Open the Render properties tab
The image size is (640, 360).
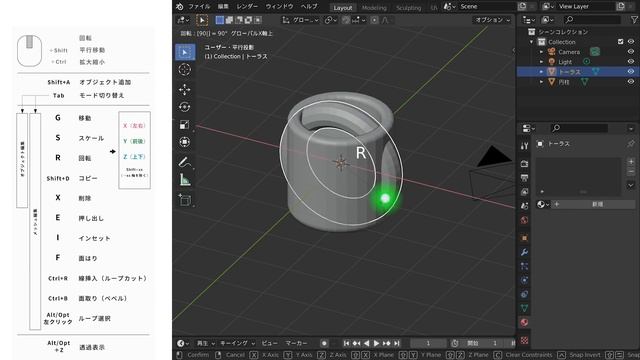524,164
